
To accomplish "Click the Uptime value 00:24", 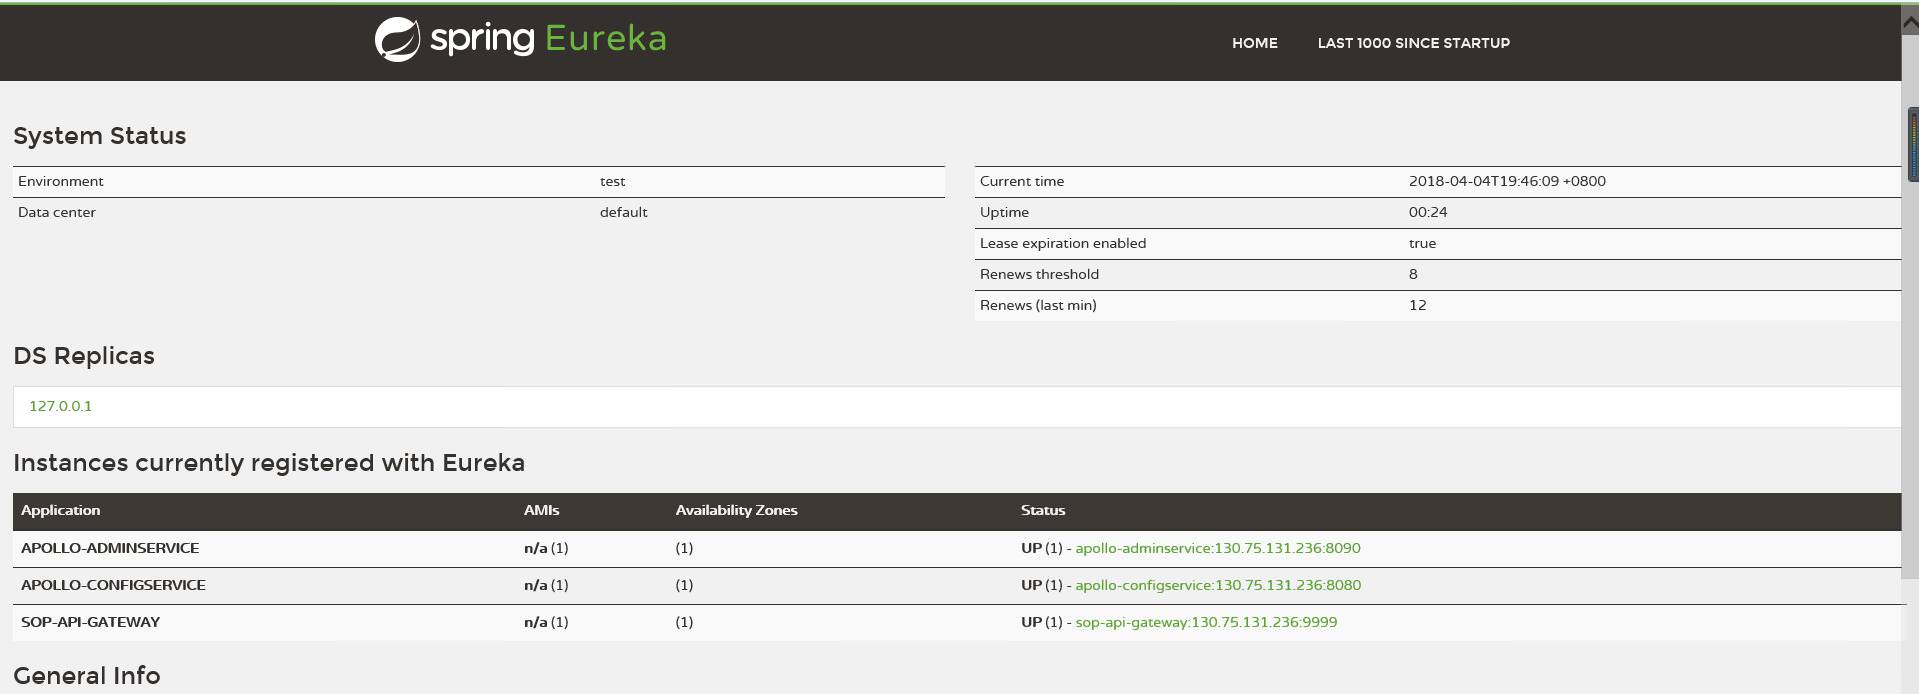I will coord(1428,212).
